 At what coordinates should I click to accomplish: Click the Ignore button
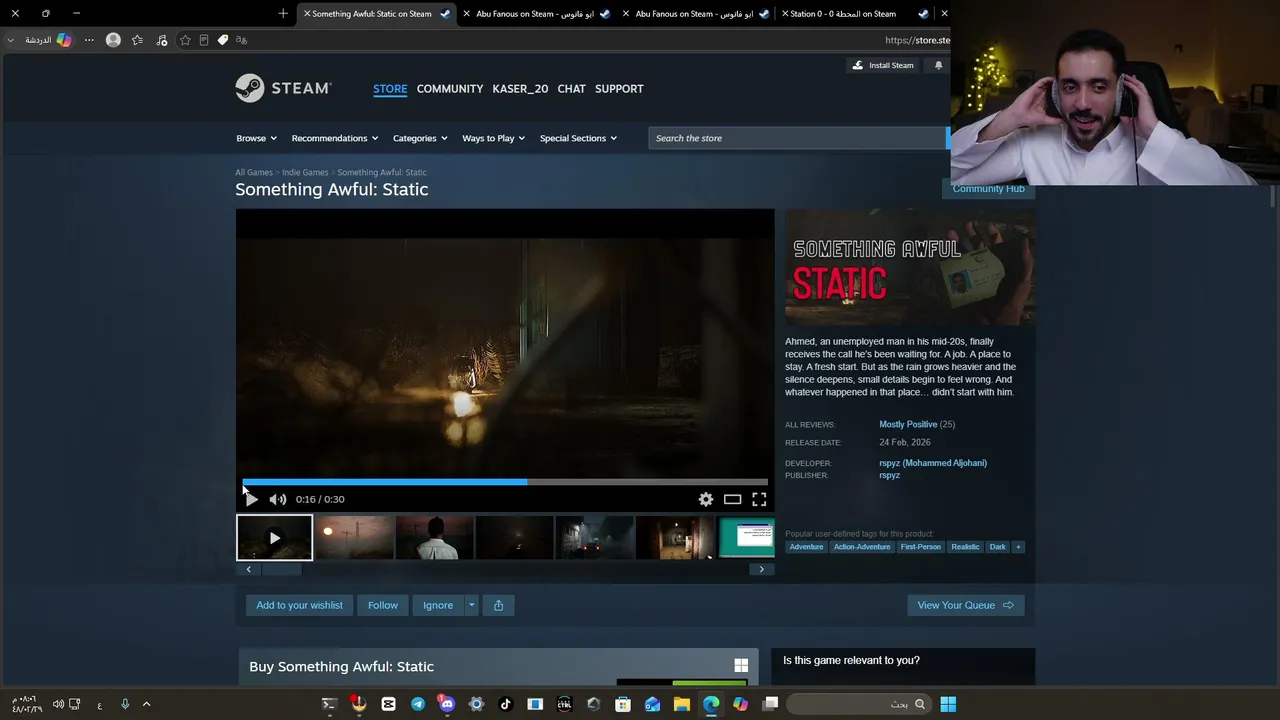(438, 605)
